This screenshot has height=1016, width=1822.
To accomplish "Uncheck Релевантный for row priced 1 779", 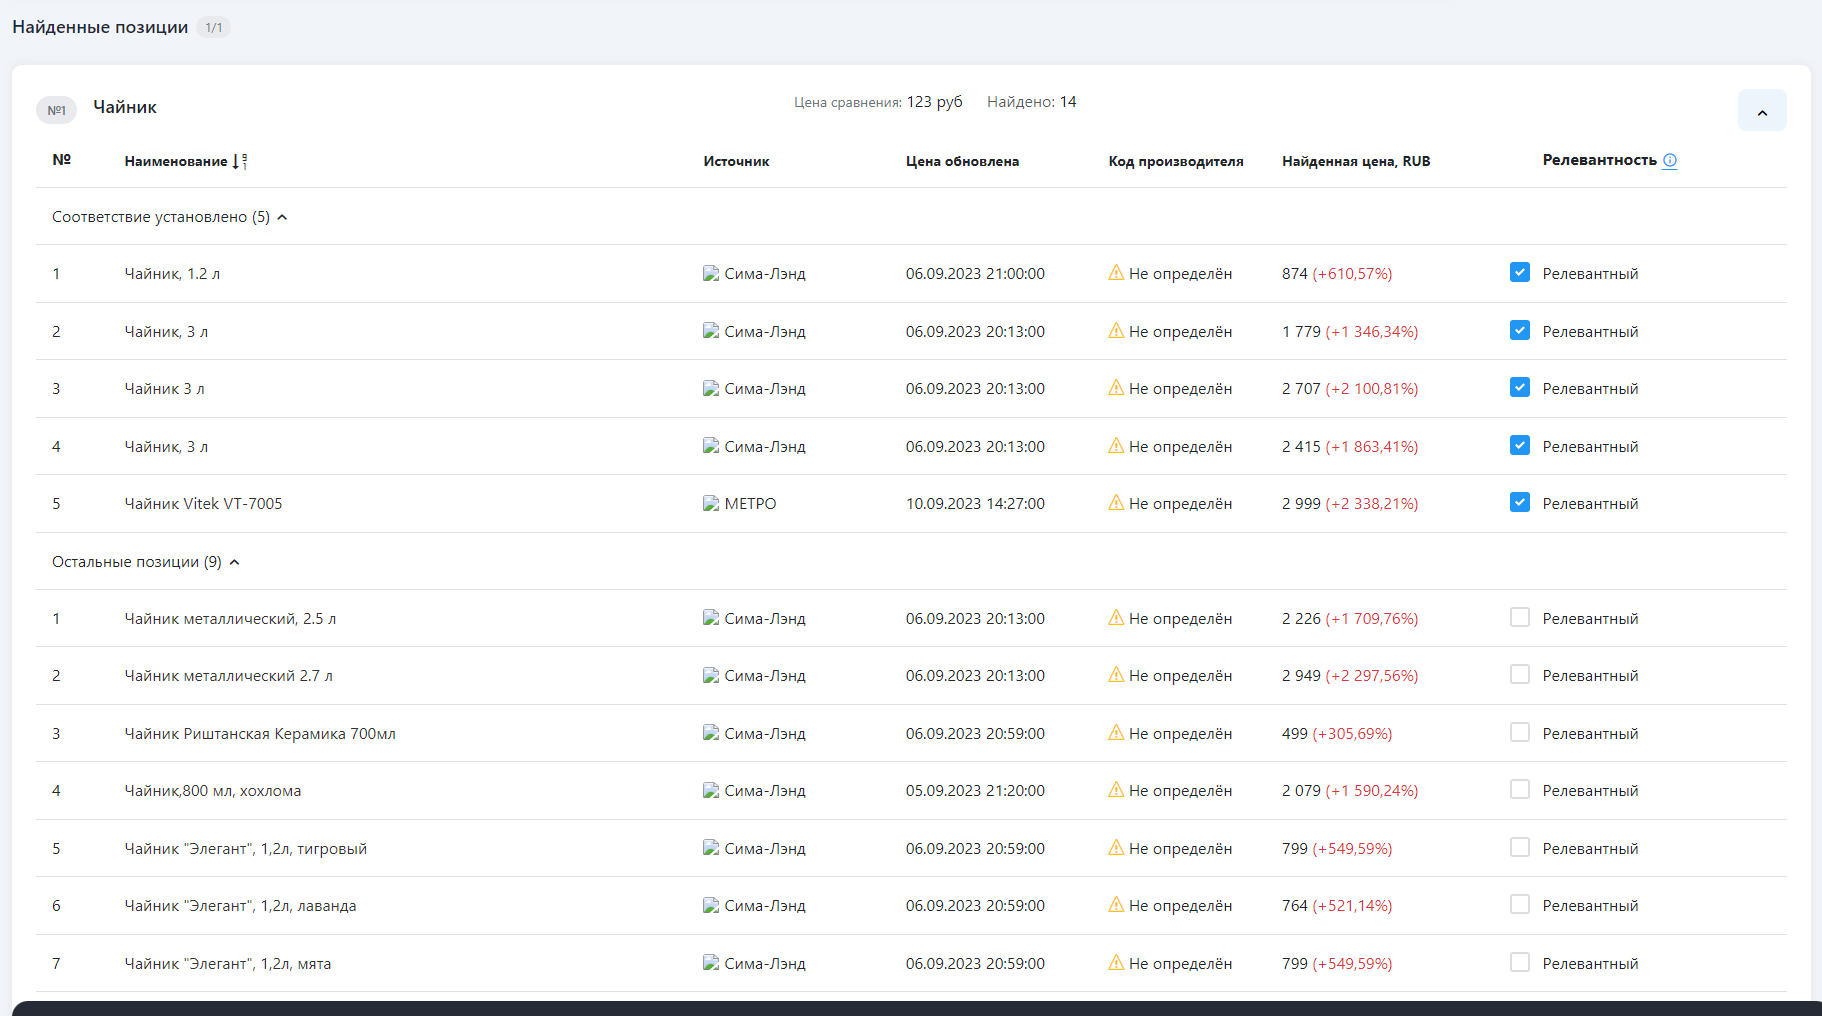I will point(1519,330).
